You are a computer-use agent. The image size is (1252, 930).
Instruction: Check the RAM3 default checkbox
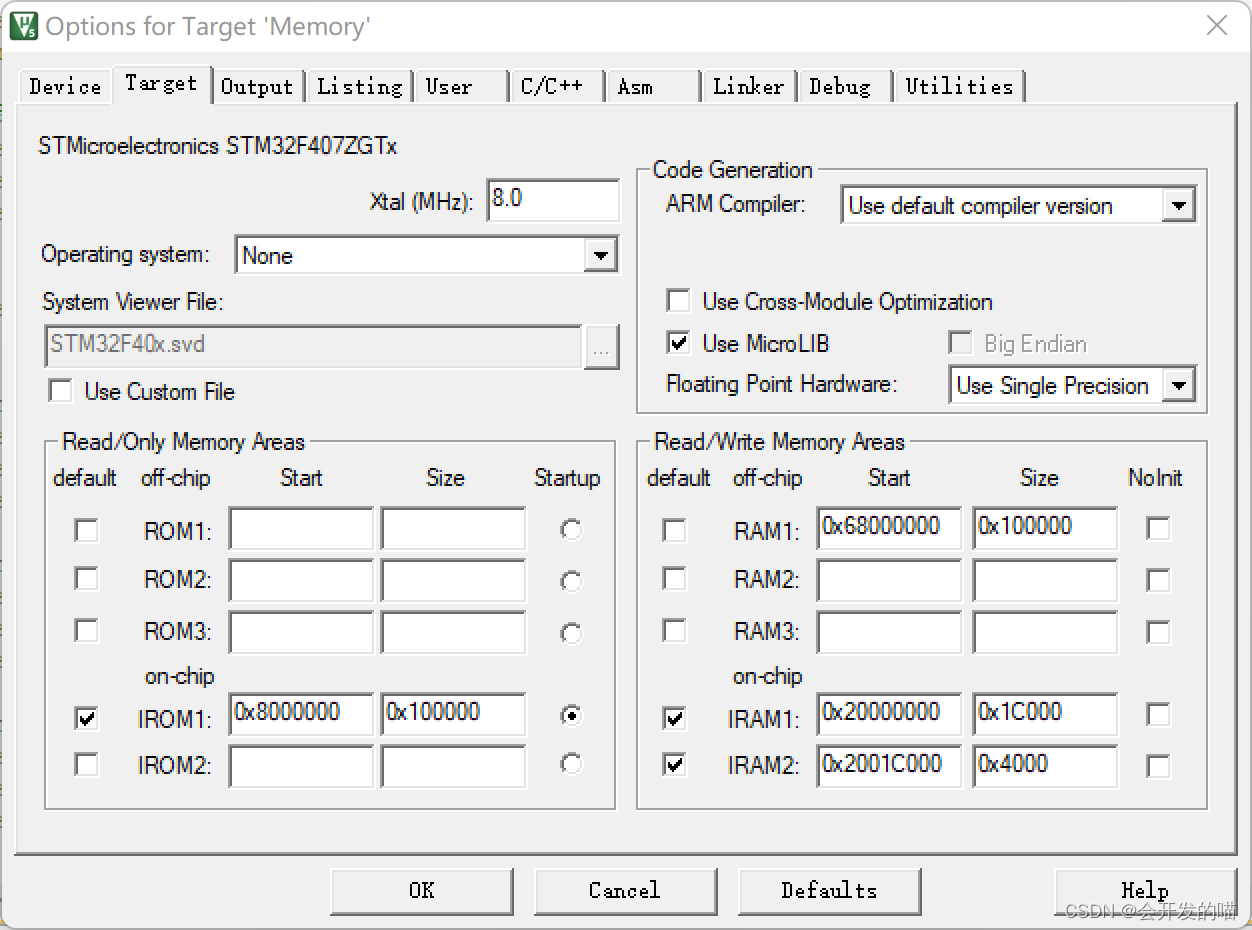[675, 631]
